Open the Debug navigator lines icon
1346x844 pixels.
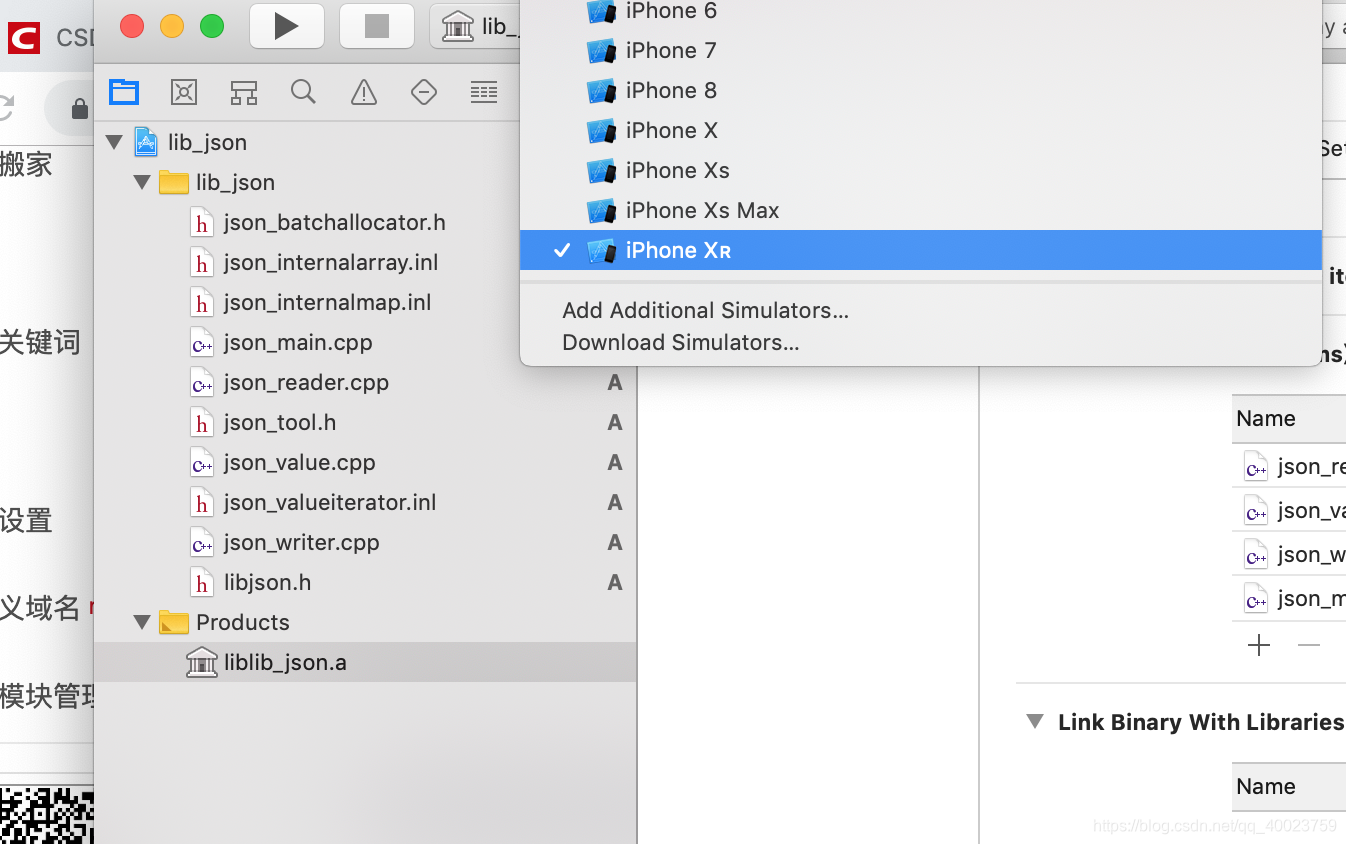484,93
